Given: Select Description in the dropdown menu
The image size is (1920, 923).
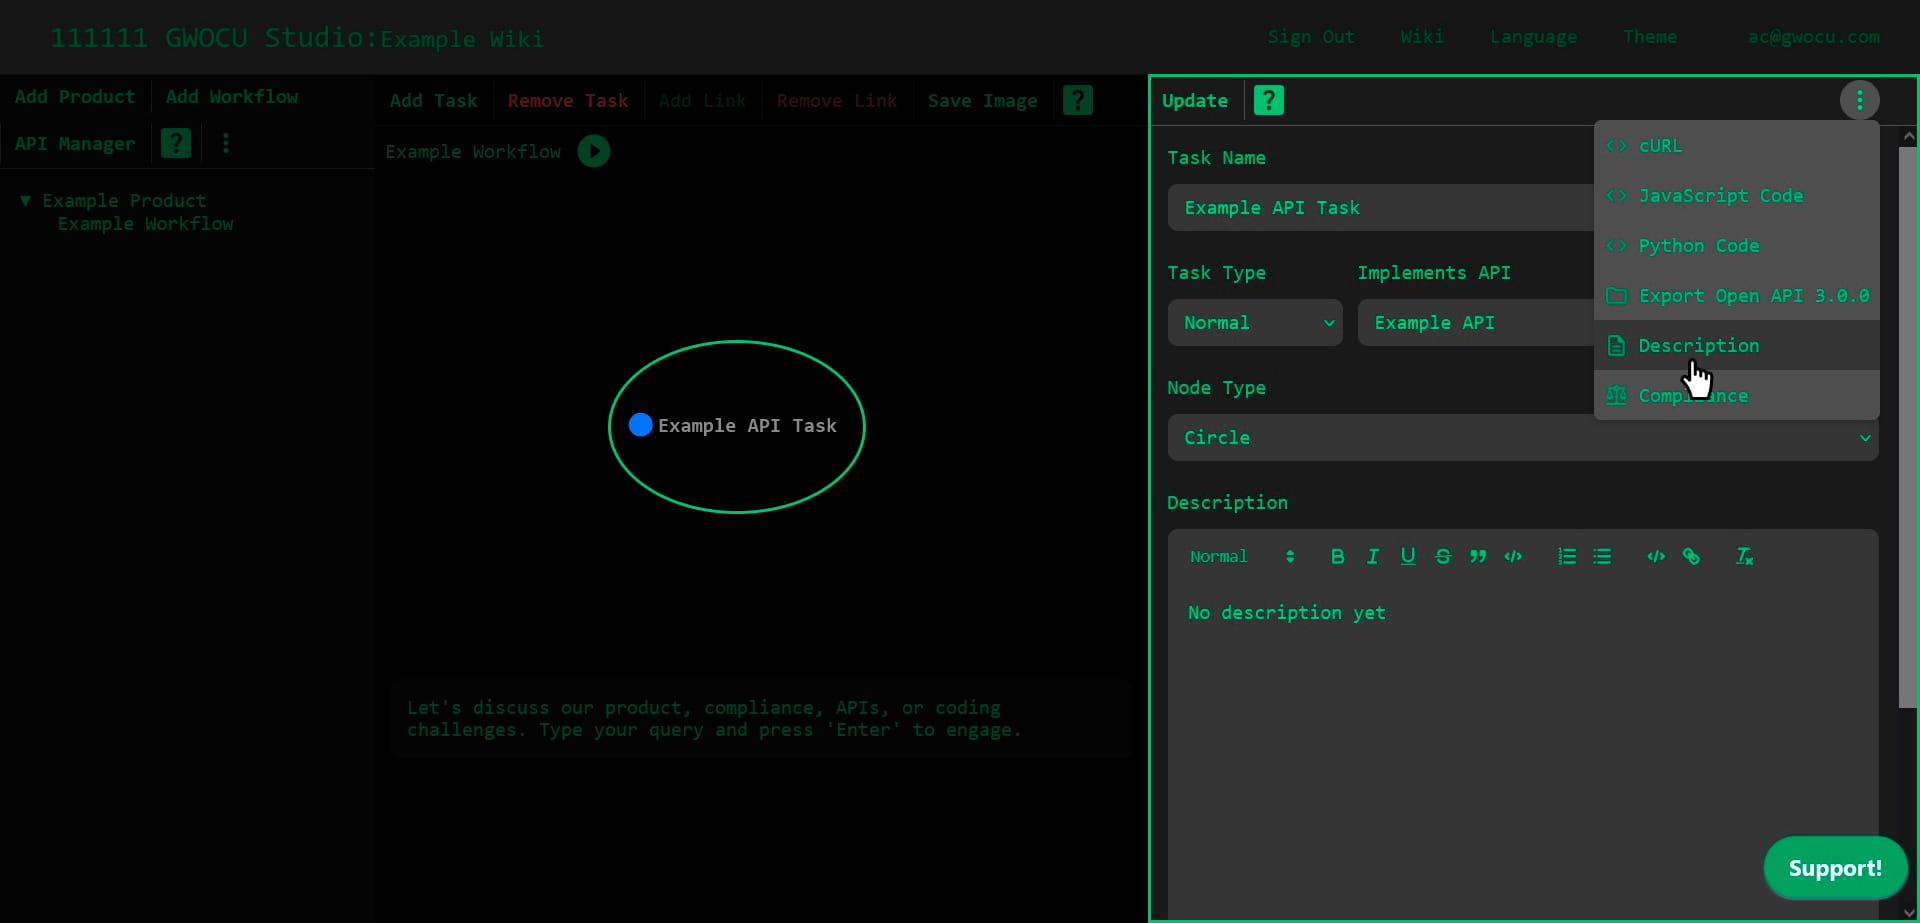Looking at the screenshot, I should (1736, 346).
